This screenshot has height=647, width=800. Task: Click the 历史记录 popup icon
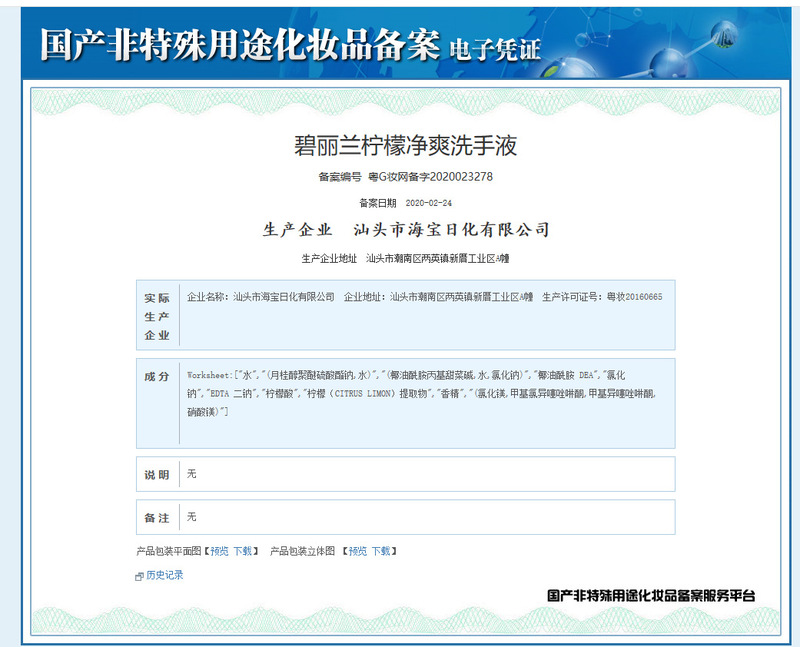tap(139, 576)
